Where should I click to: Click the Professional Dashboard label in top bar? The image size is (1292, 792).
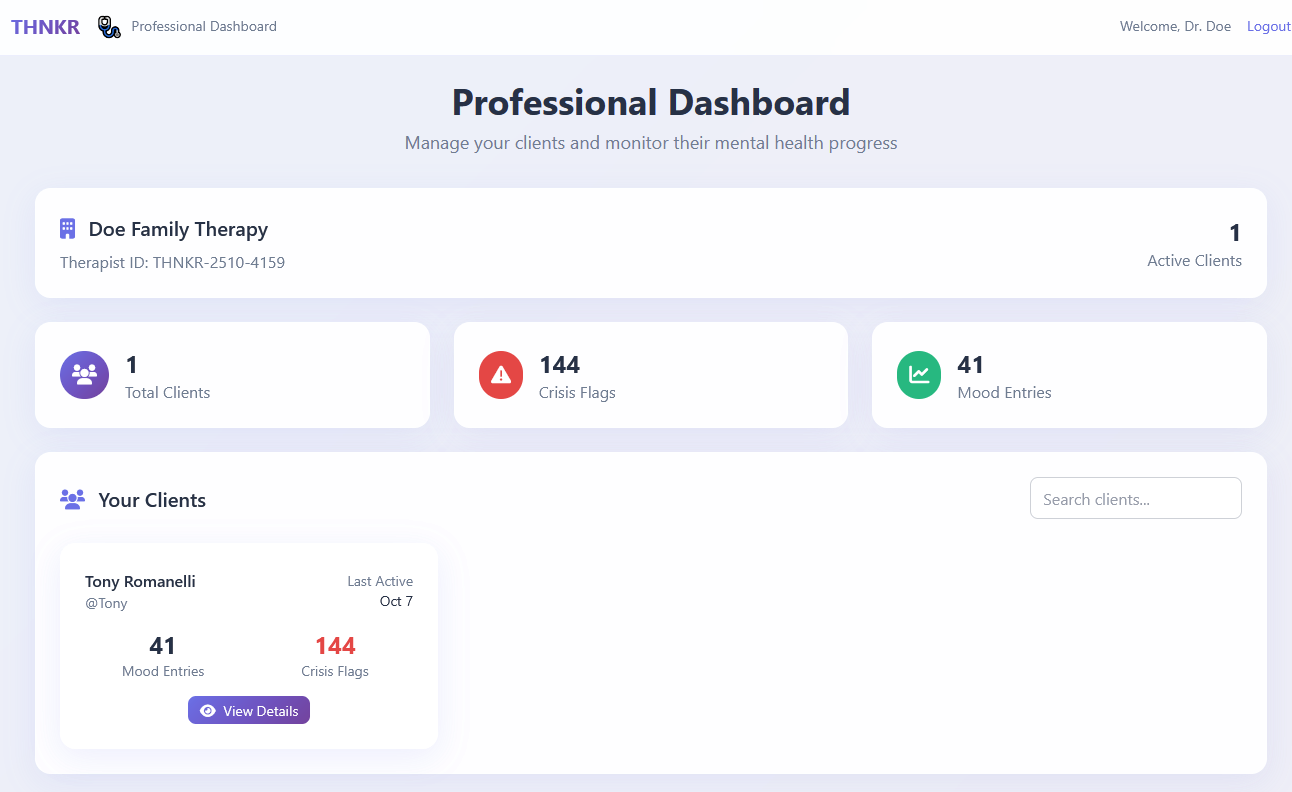point(204,26)
